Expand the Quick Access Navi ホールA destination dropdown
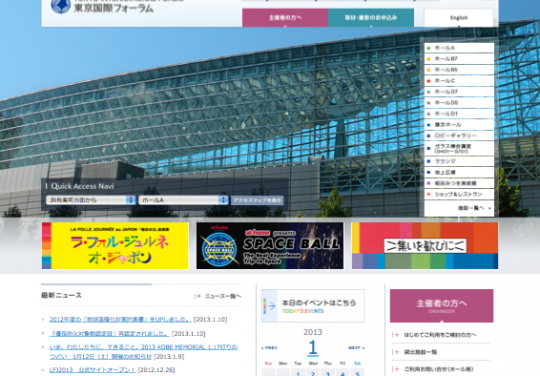 184,200
